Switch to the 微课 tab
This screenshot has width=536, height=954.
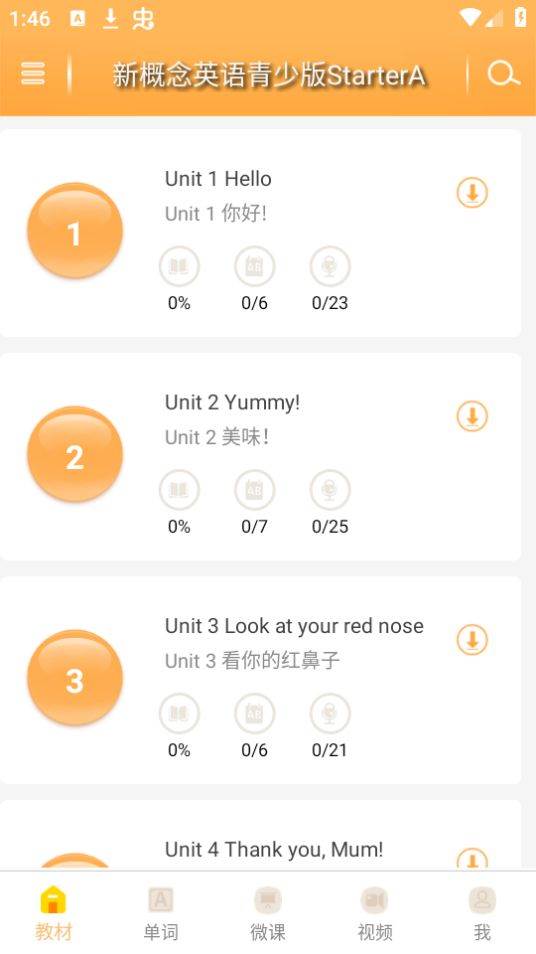pos(268,914)
